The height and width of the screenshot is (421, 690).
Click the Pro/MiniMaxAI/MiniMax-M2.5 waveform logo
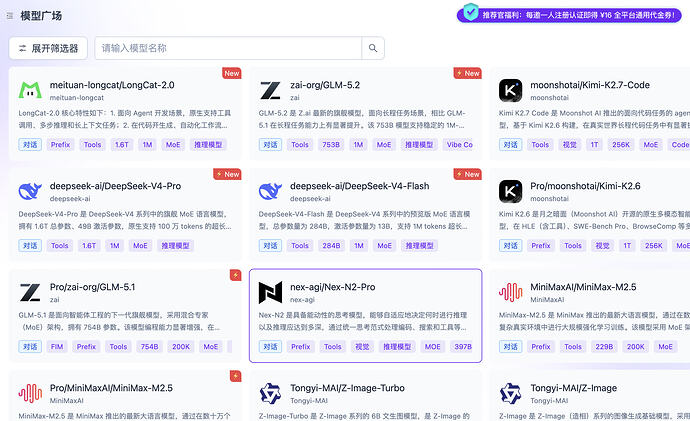(30, 393)
